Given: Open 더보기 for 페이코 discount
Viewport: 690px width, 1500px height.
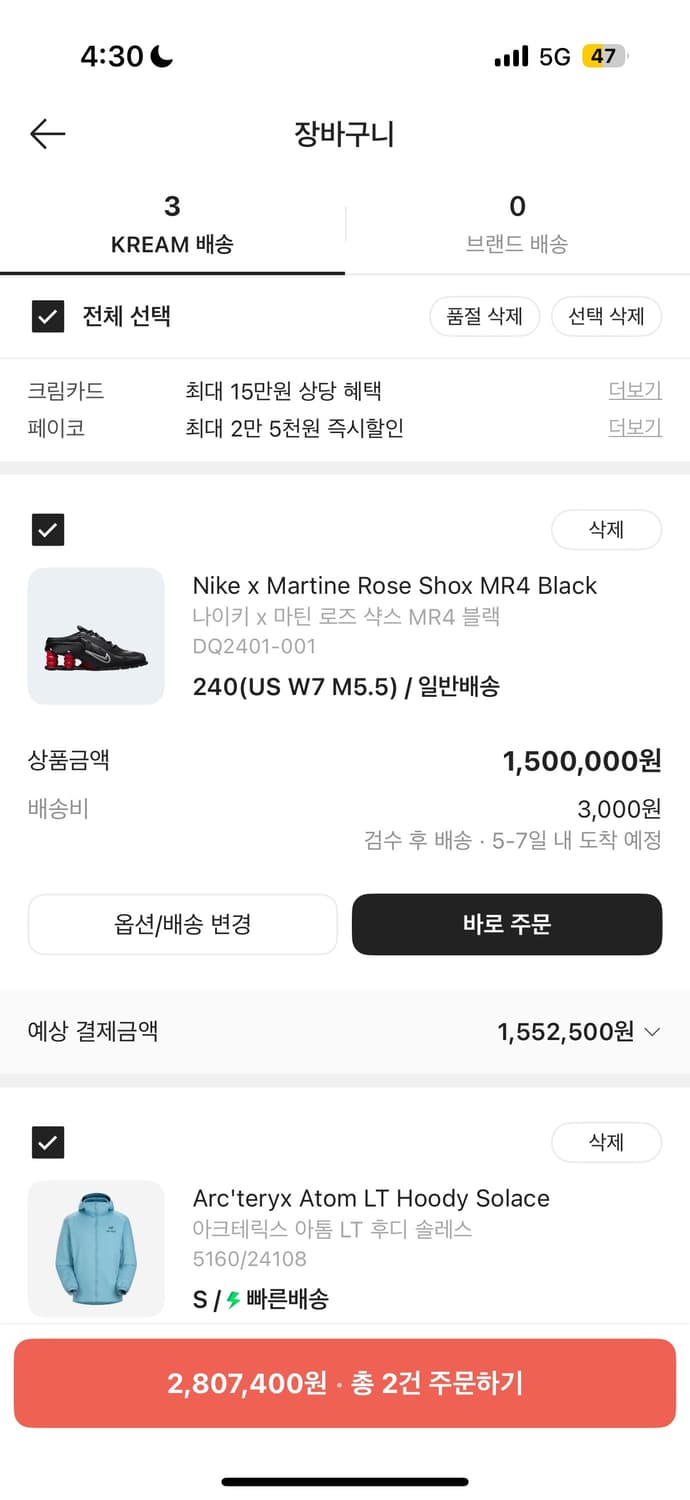Looking at the screenshot, I should pos(635,428).
